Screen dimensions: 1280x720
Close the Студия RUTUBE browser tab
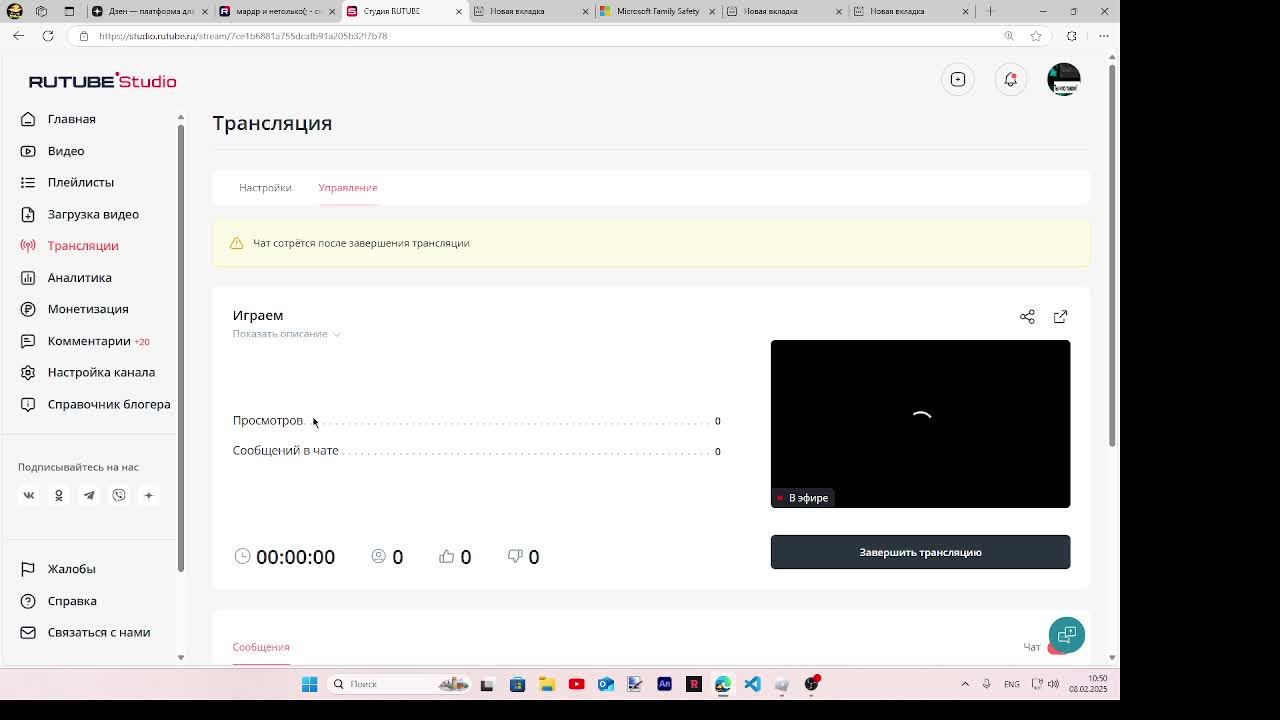coord(459,11)
